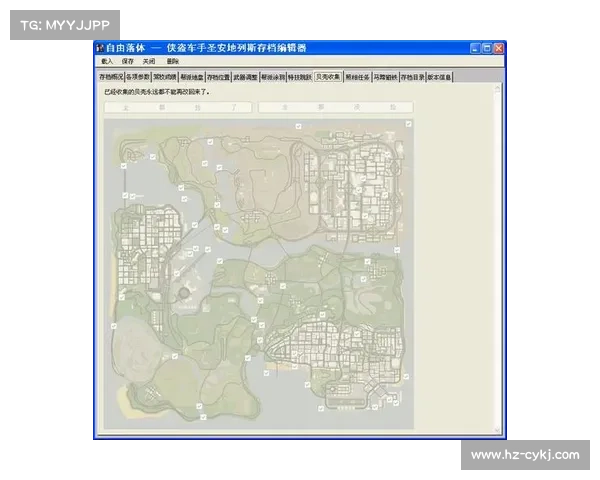Show the 特技跳跃 tab
Screen dimensions: 600x480
299,76
